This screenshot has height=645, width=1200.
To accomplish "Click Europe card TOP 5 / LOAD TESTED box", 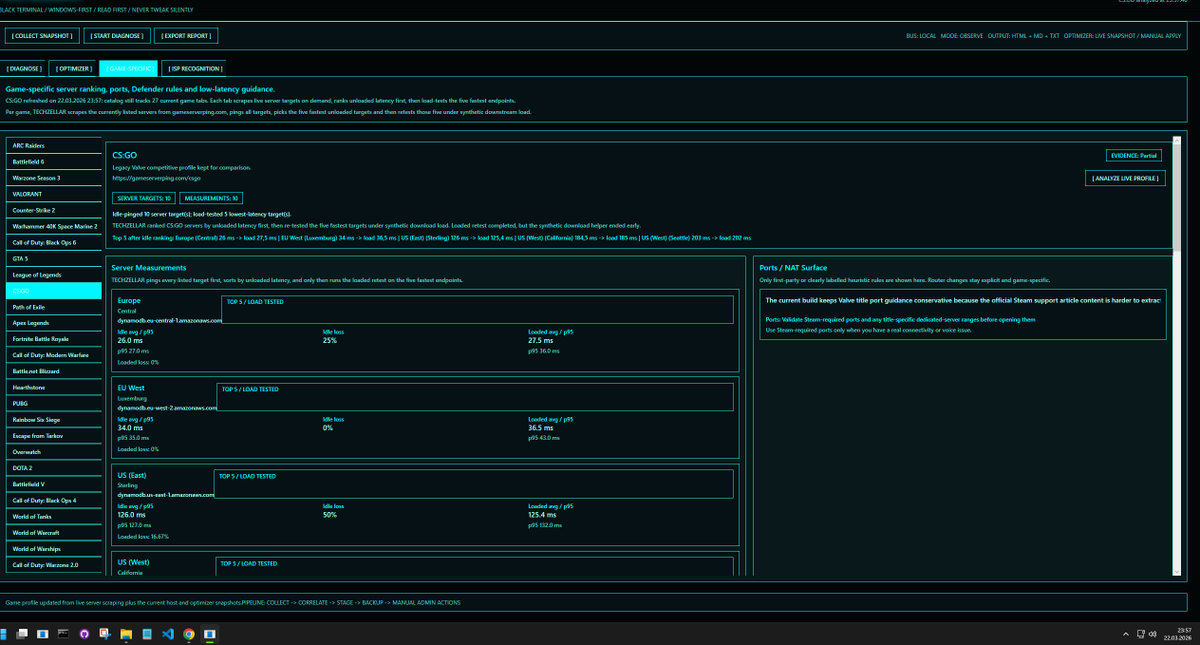I will click(478, 309).
